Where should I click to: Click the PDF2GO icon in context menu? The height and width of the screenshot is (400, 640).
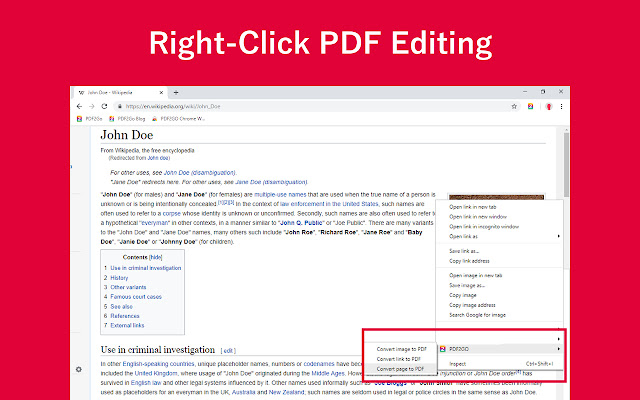click(x=442, y=349)
